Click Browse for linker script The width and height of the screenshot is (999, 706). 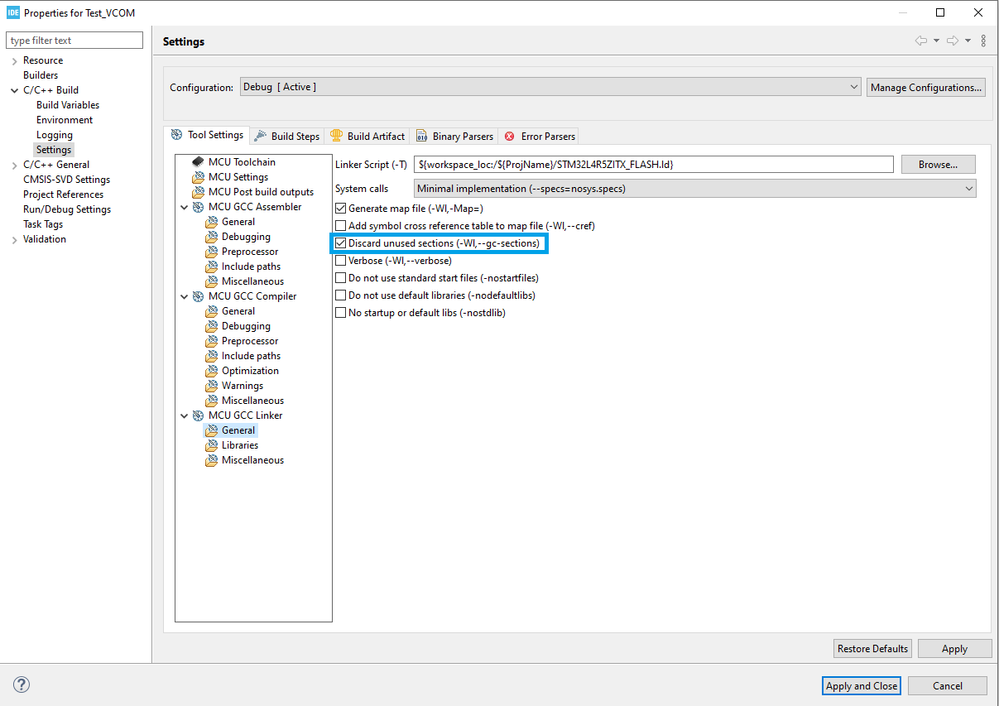point(938,164)
